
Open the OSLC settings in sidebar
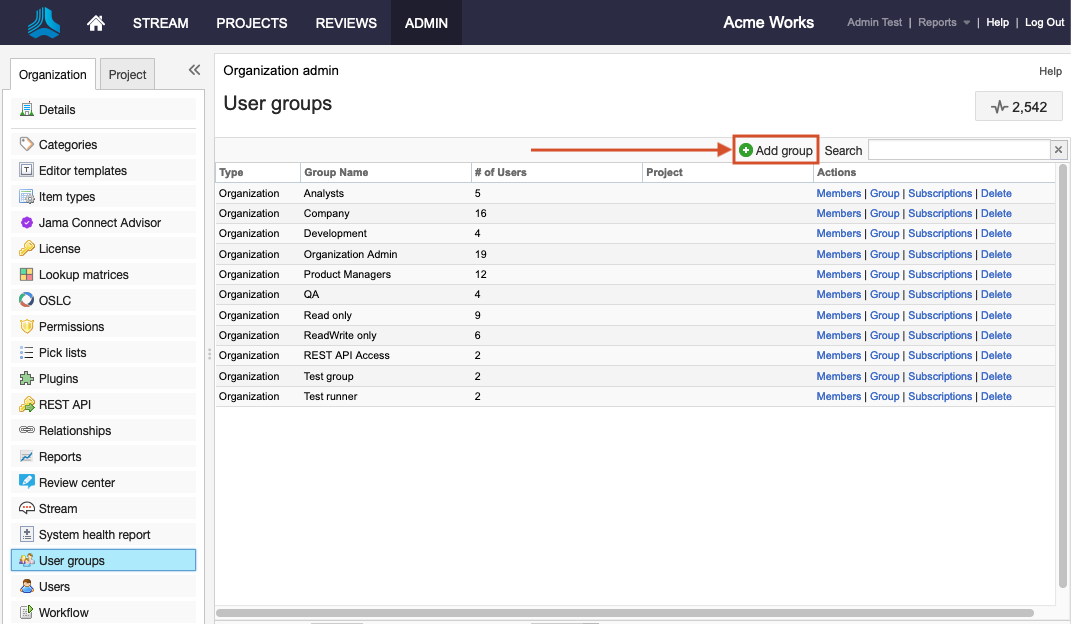pos(54,301)
